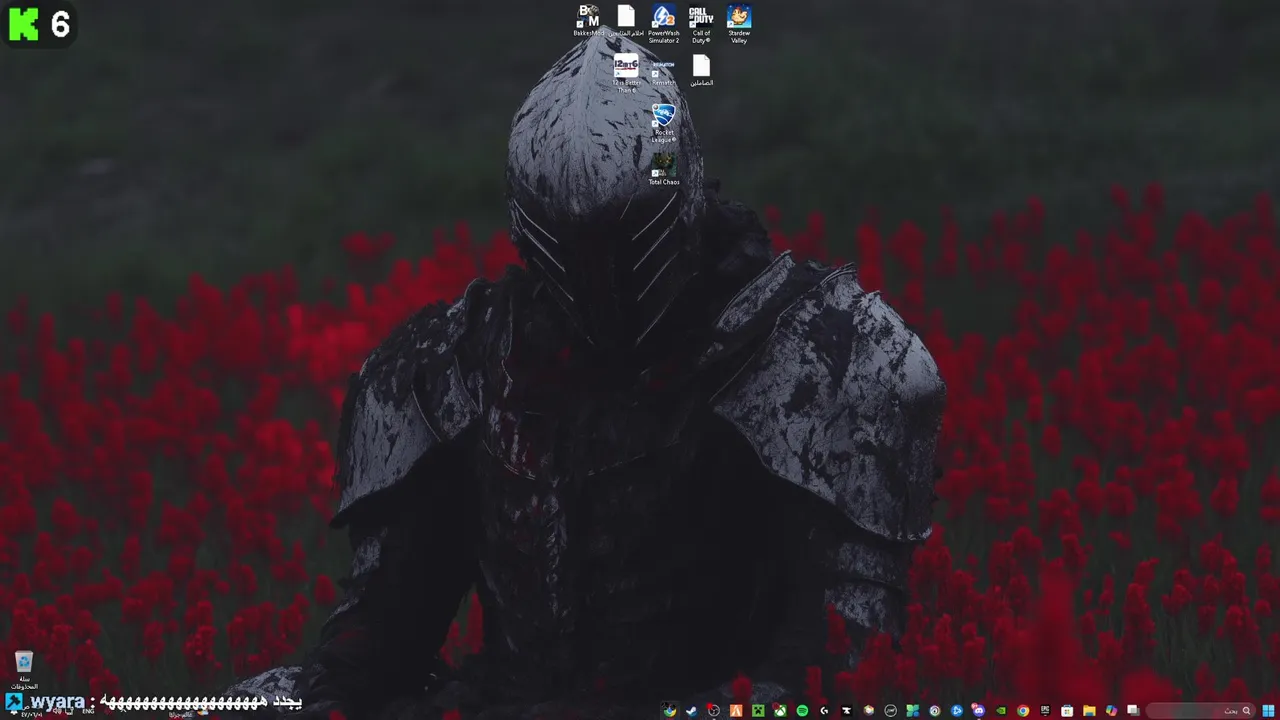Viewport: 1280px width, 720px height.
Task: Select the 12 is Better Than 6 shortcut
Action: [626, 73]
